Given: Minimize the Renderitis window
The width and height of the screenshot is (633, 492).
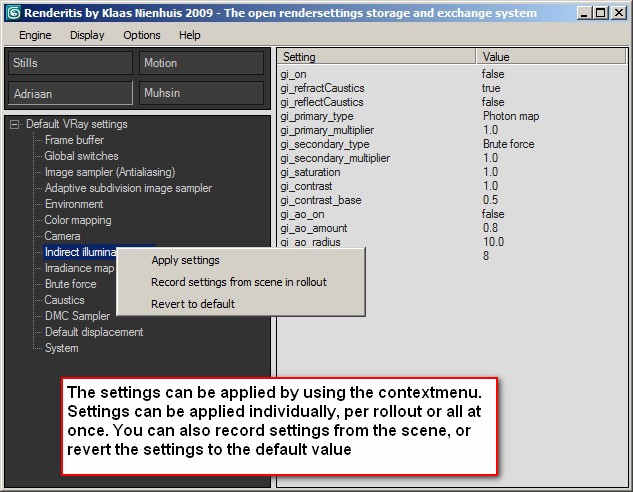Looking at the screenshot, I should coord(584,13).
